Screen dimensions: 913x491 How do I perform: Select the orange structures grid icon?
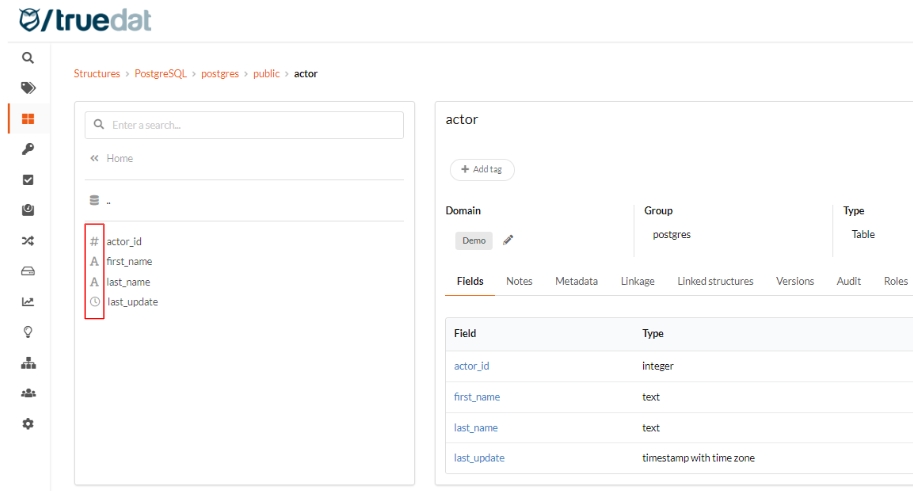coord(28,119)
